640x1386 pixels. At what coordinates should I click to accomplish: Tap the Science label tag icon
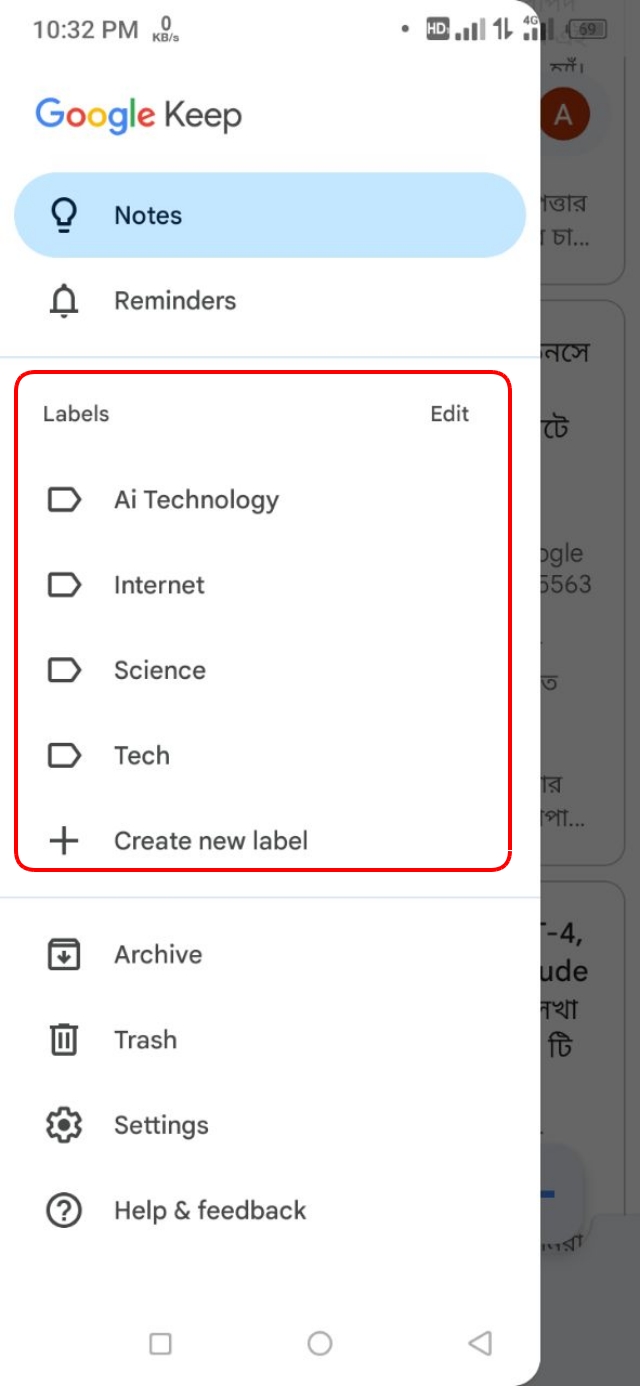click(x=65, y=670)
